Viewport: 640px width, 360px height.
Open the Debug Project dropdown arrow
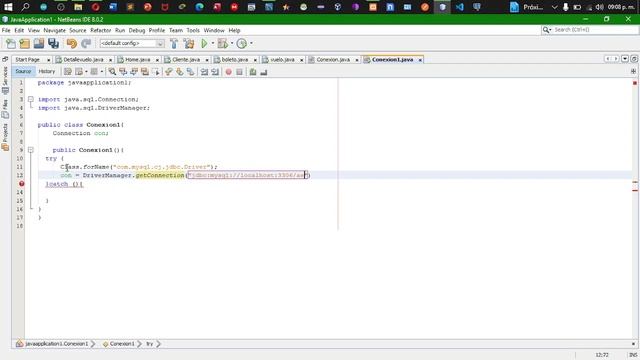(x=232, y=43)
